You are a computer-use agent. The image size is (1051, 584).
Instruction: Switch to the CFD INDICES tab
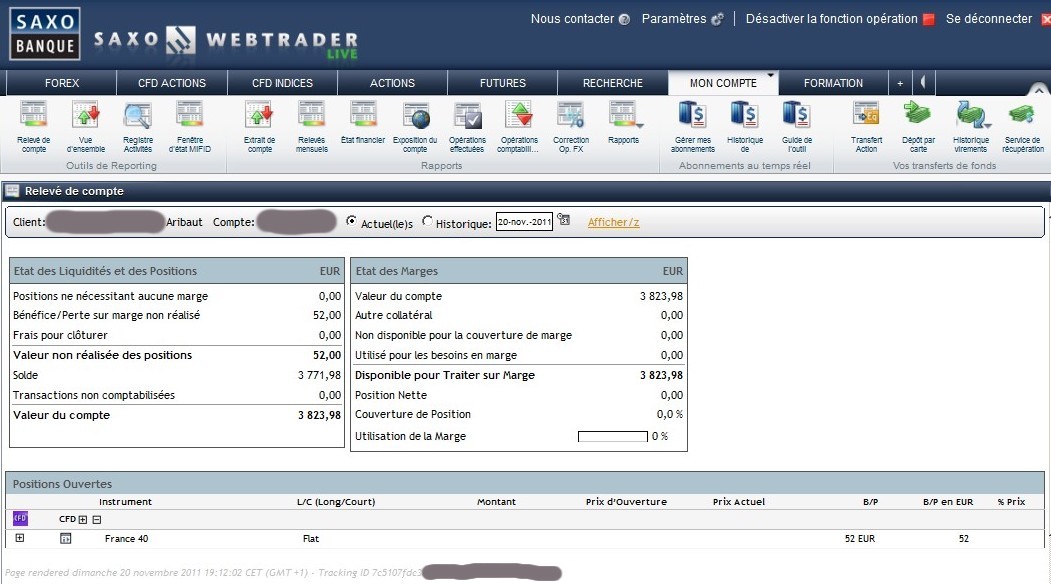(282, 83)
